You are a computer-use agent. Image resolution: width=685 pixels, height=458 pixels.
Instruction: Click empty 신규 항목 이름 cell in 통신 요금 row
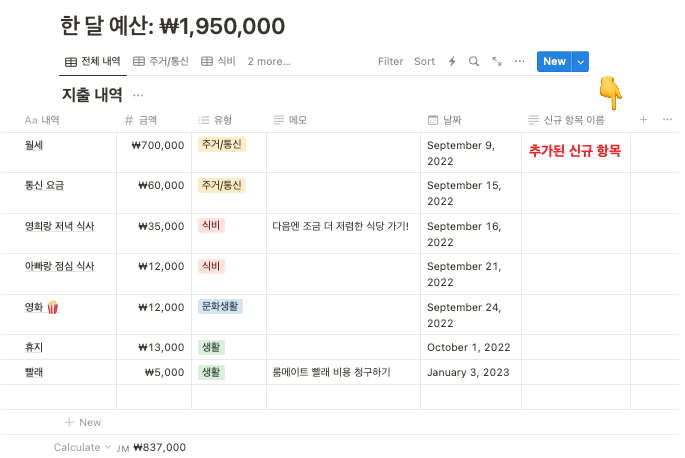point(576,193)
